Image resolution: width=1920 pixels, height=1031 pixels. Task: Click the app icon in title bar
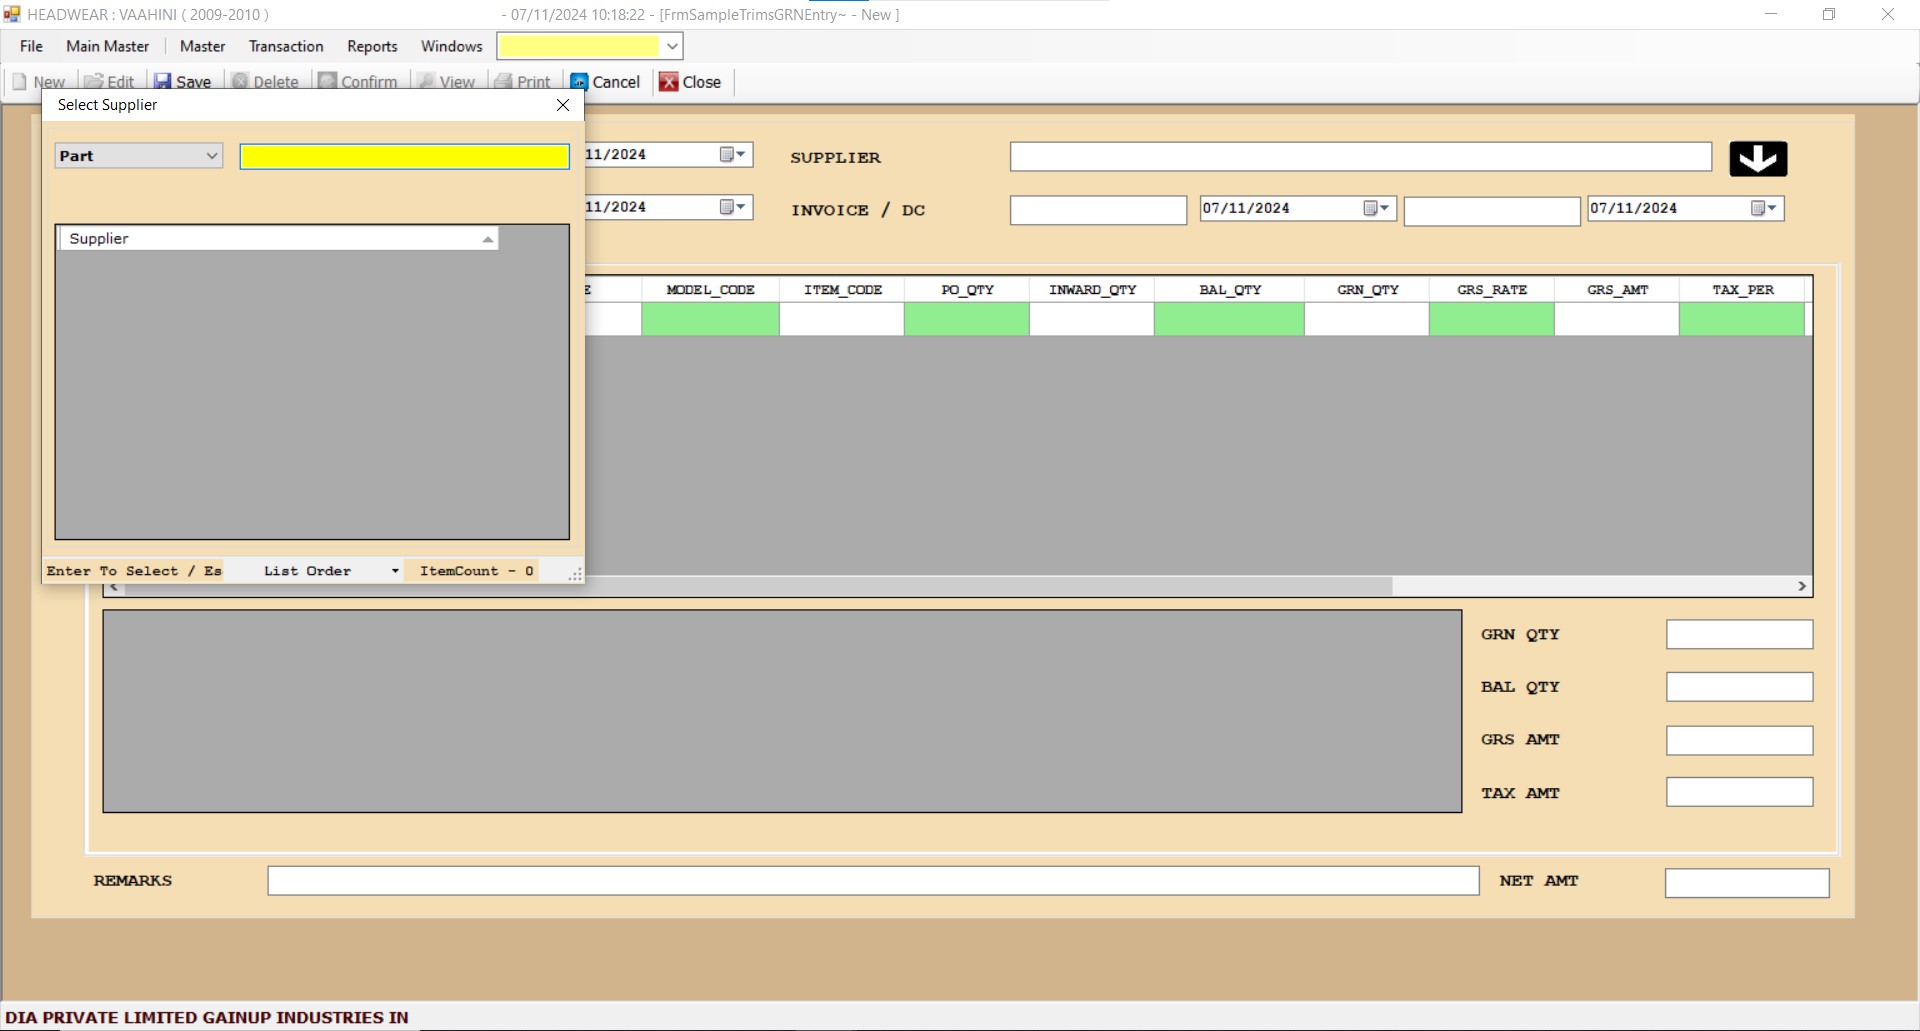click(12, 14)
